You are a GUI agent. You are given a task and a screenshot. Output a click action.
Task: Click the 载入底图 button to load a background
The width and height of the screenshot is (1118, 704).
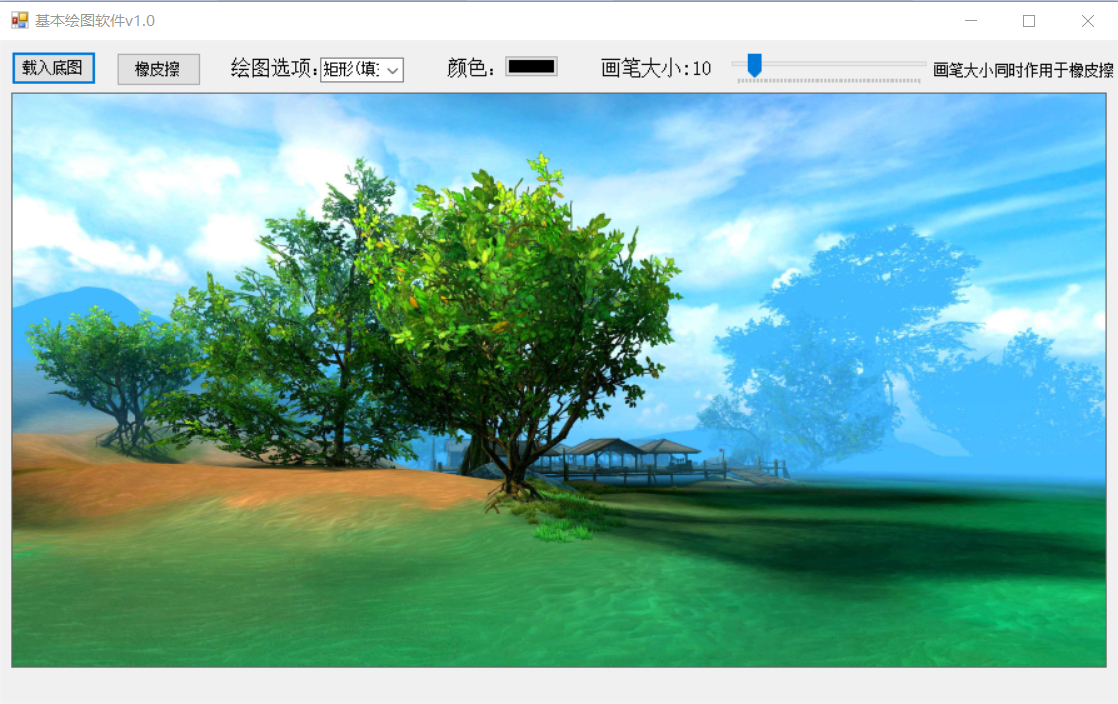point(52,68)
